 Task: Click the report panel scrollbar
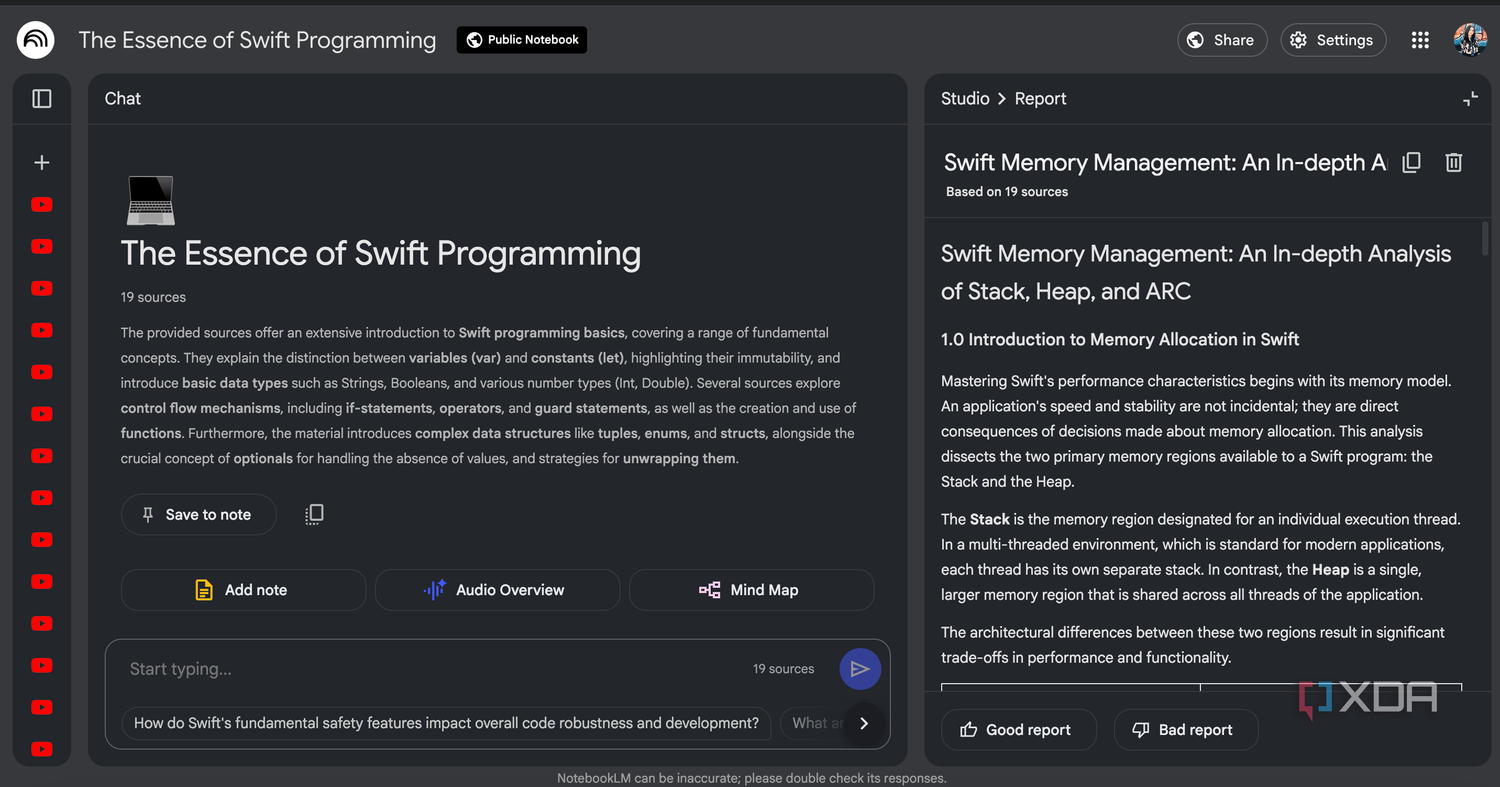click(x=1485, y=239)
